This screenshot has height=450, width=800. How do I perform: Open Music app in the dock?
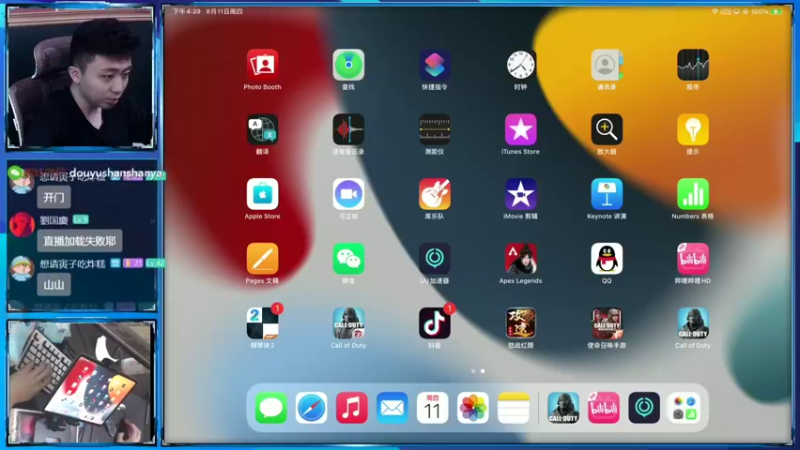(x=352, y=408)
